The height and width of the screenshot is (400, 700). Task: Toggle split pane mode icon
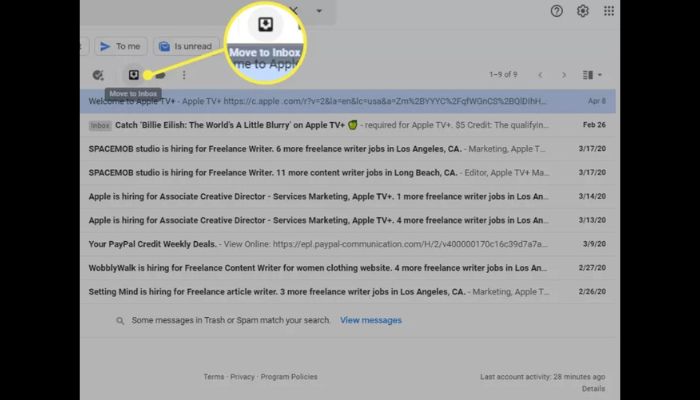pos(588,75)
